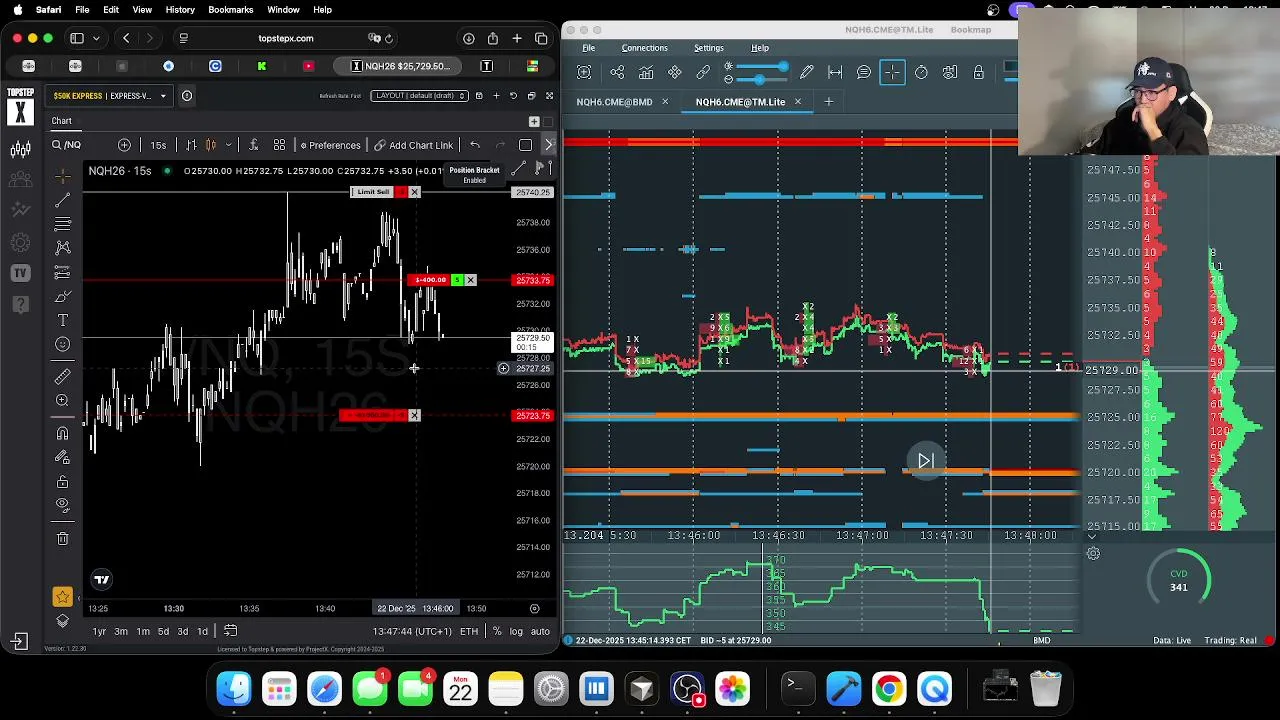Open the gear settings in TopstepX sidebar
Screen dimensions: 1280x720
[20, 242]
